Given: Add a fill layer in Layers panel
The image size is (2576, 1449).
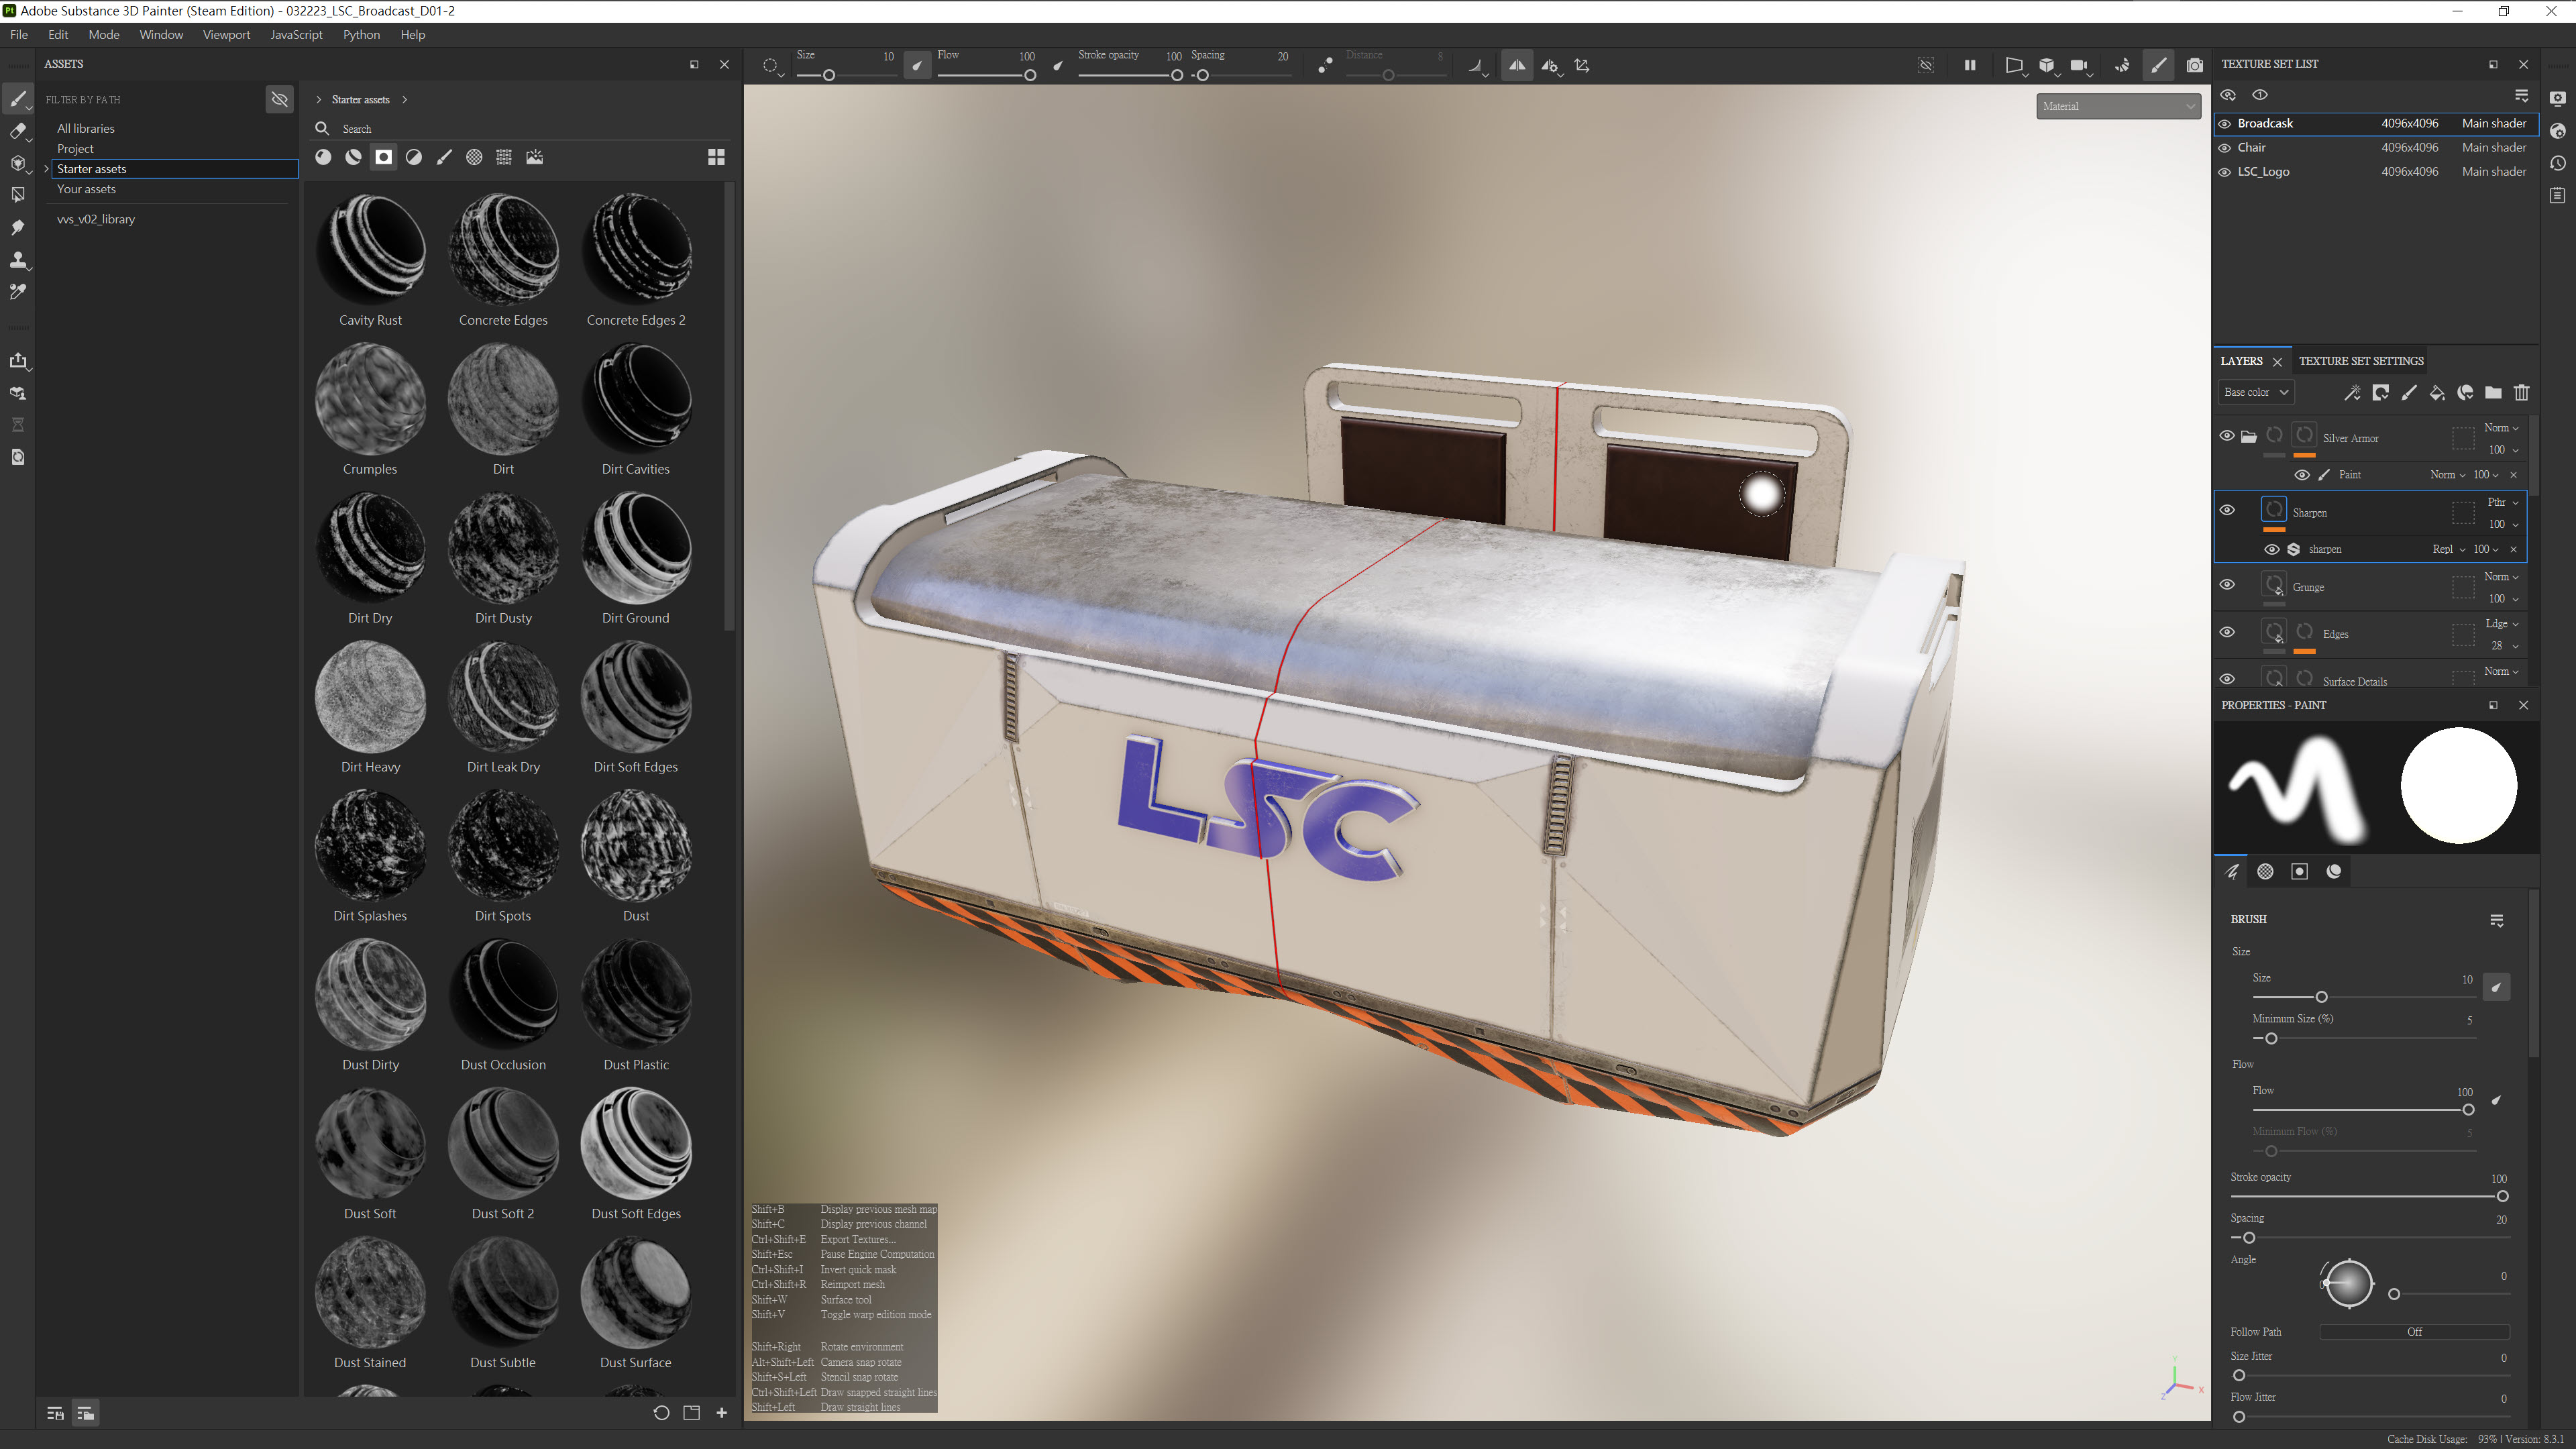Looking at the screenshot, I should tap(2437, 393).
